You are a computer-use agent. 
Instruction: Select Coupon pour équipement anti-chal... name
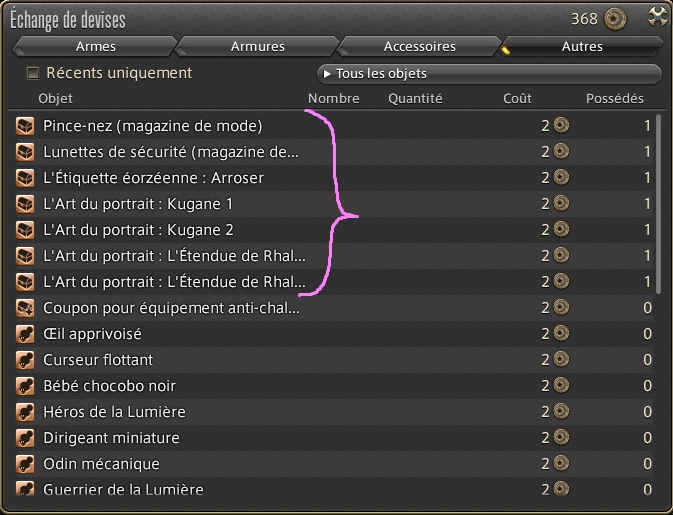tap(172, 308)
